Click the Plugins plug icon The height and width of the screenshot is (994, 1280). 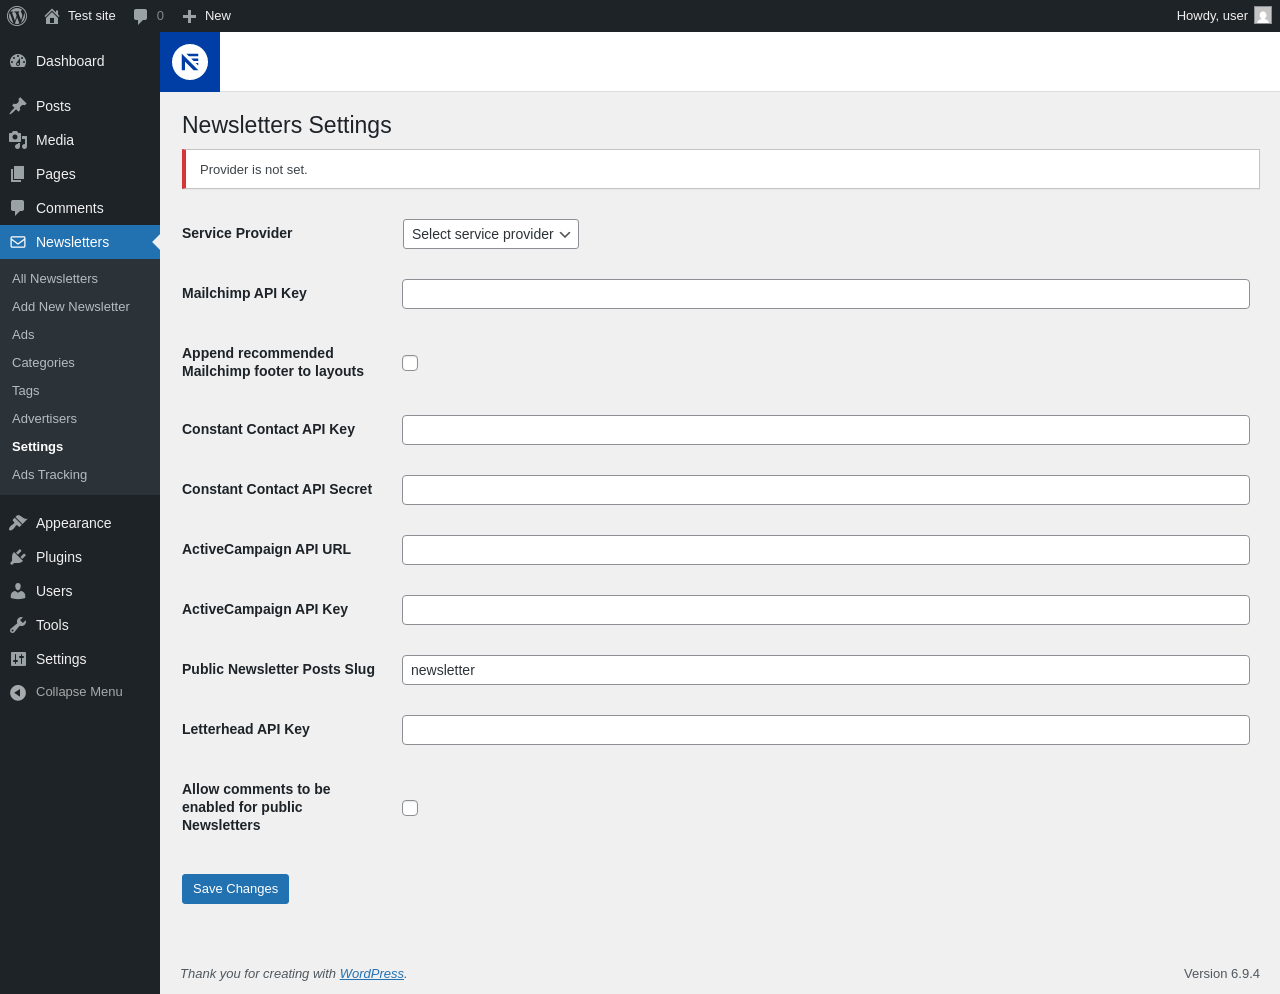coord(18,557)
